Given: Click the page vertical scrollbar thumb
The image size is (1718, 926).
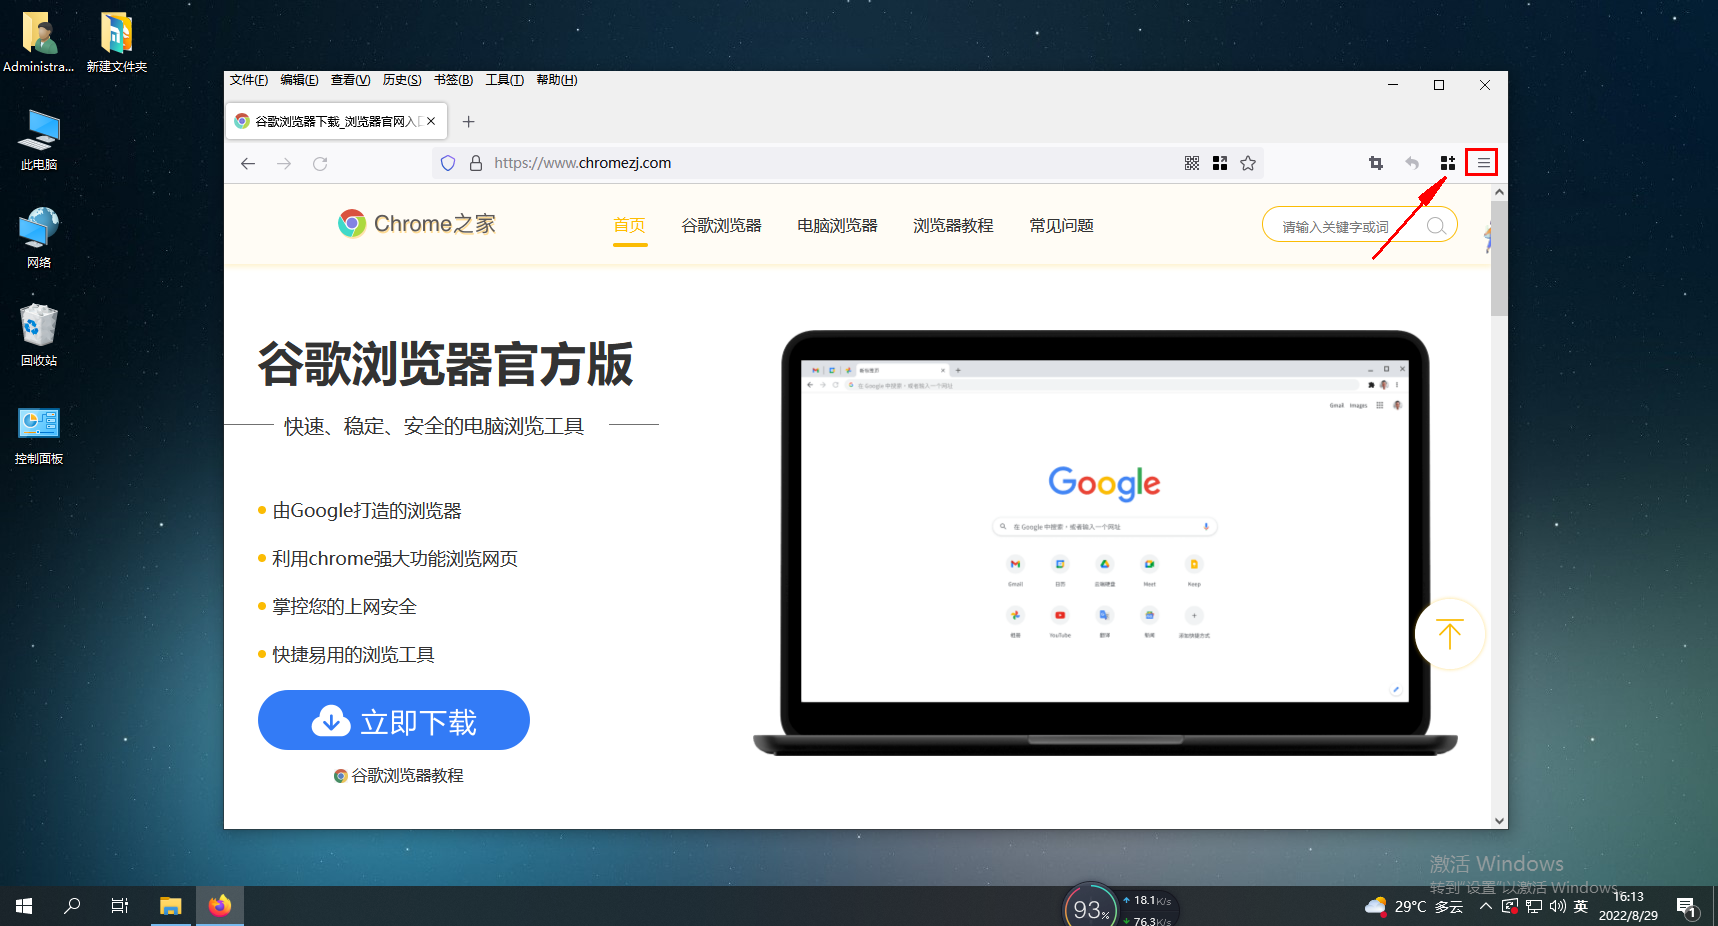Looking at the screenshot, I should [x=1498, y=257].
